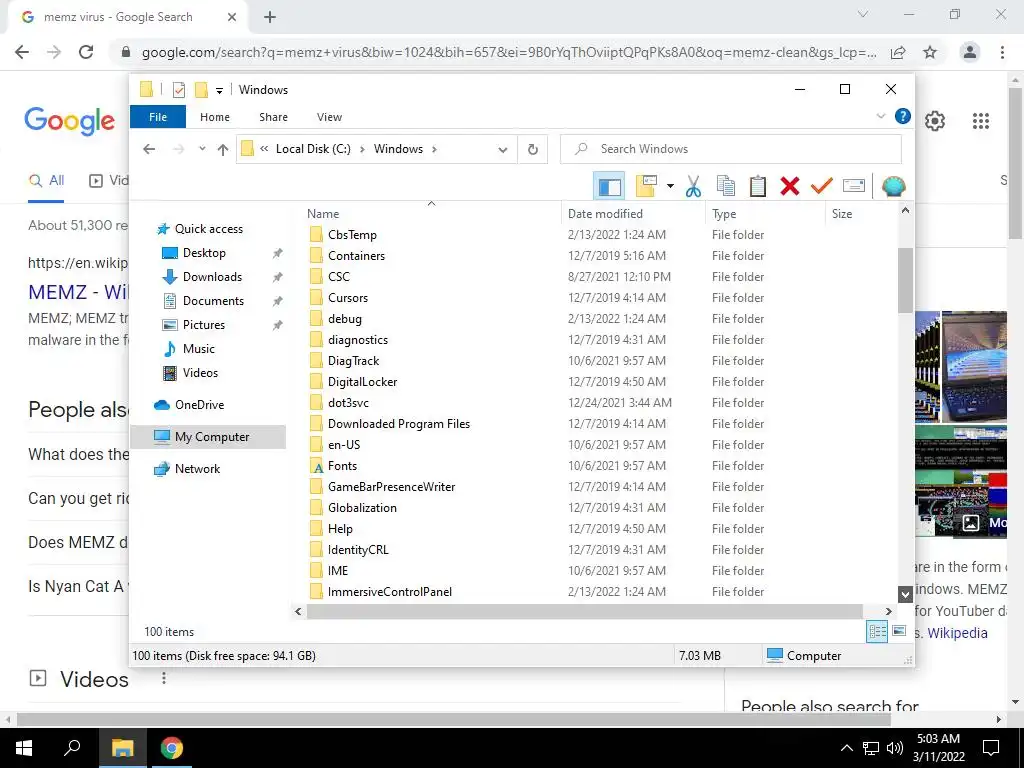The height and width of the screenshot is (768, 1024).
Task: Click the Paste clipboard toolbar icon
Action: 758,186
